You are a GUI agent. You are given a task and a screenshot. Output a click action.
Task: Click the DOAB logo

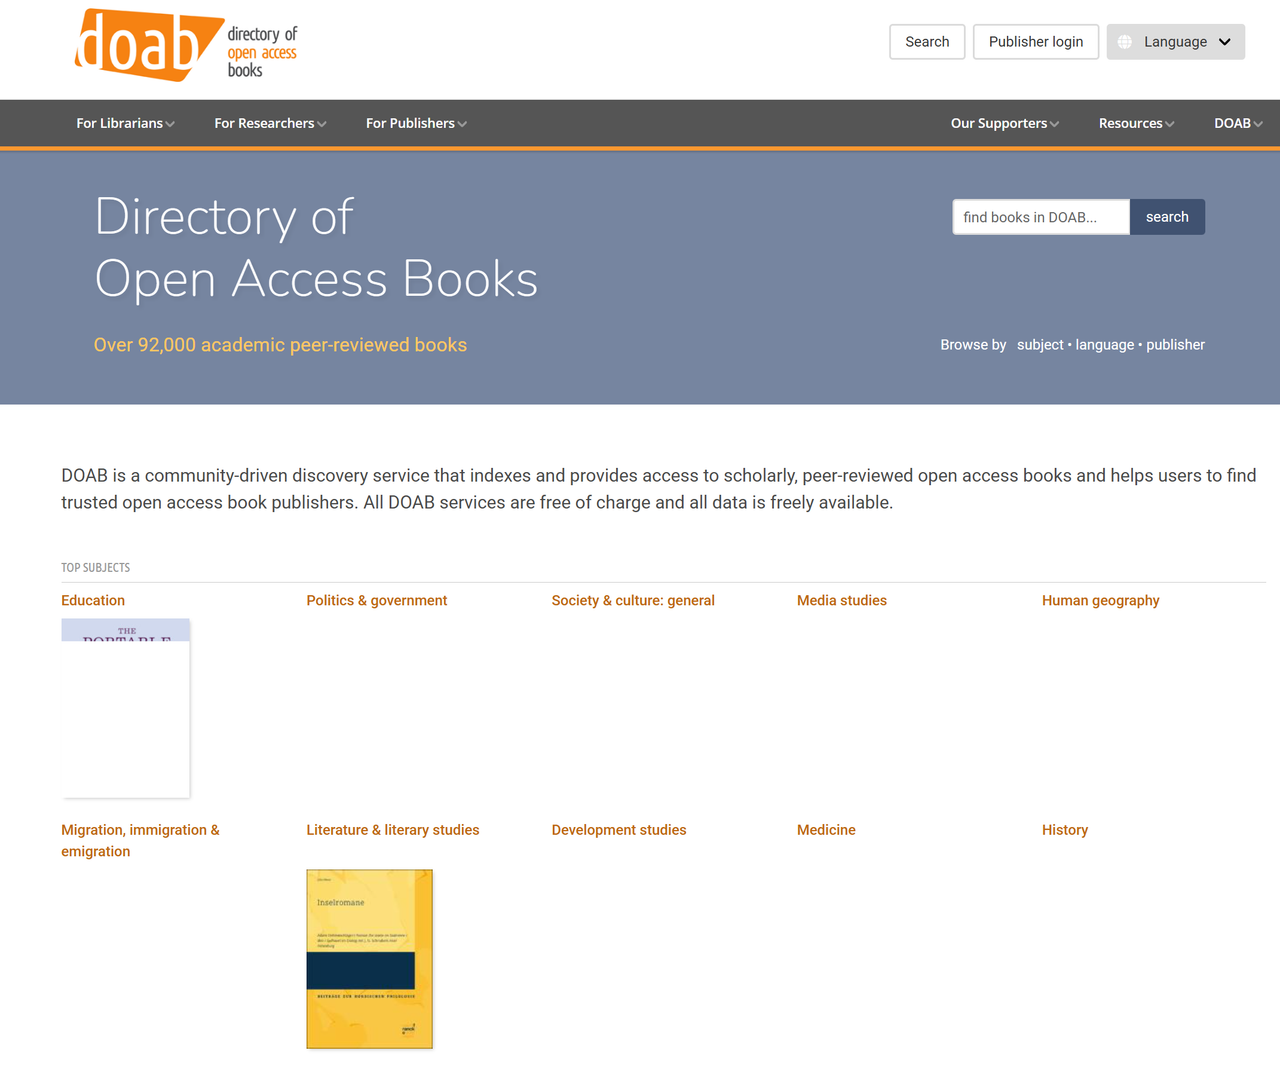tap(186, 45)
